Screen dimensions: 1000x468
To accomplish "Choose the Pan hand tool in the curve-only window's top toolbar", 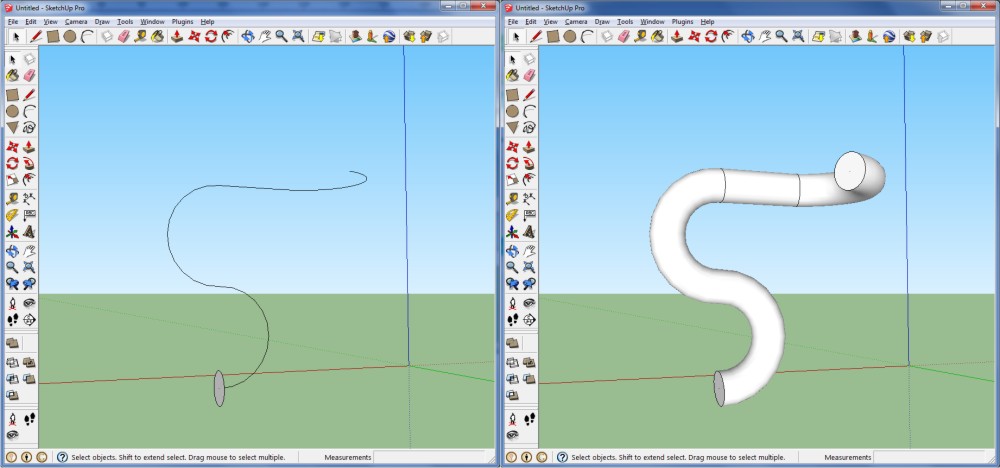I will click(x=264, y=36).
